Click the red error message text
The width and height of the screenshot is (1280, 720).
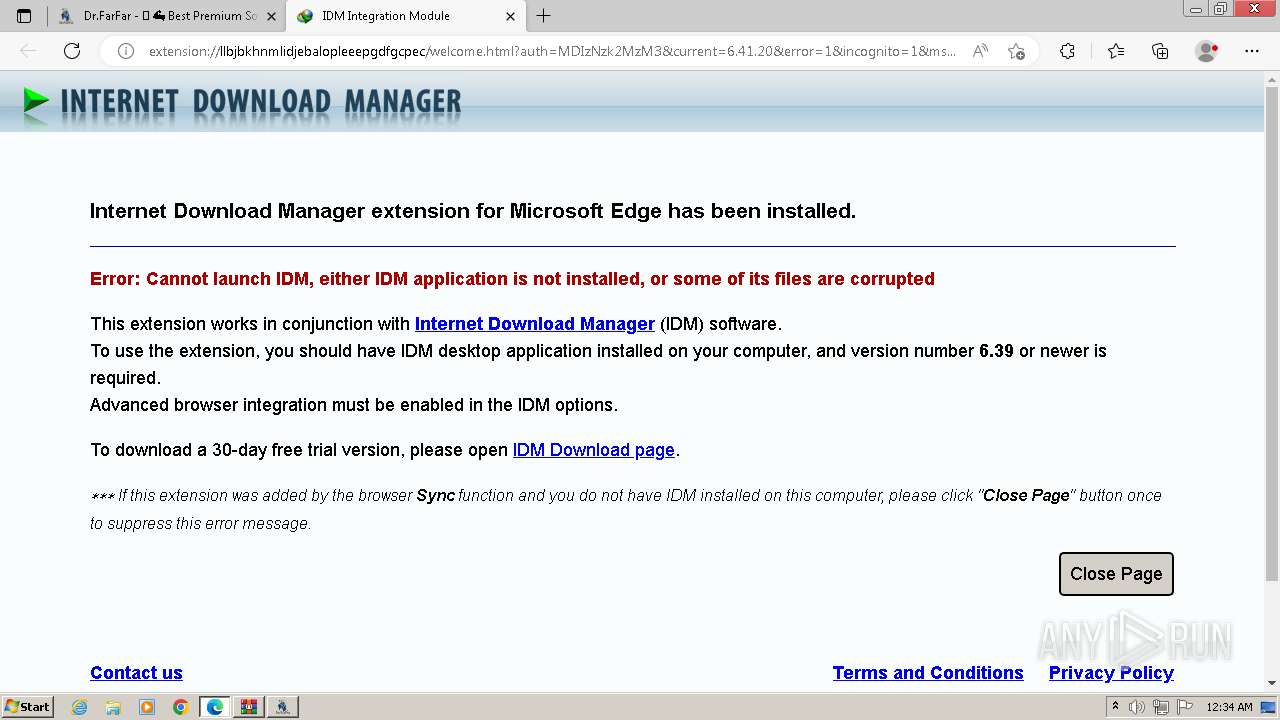click(512, 279)
